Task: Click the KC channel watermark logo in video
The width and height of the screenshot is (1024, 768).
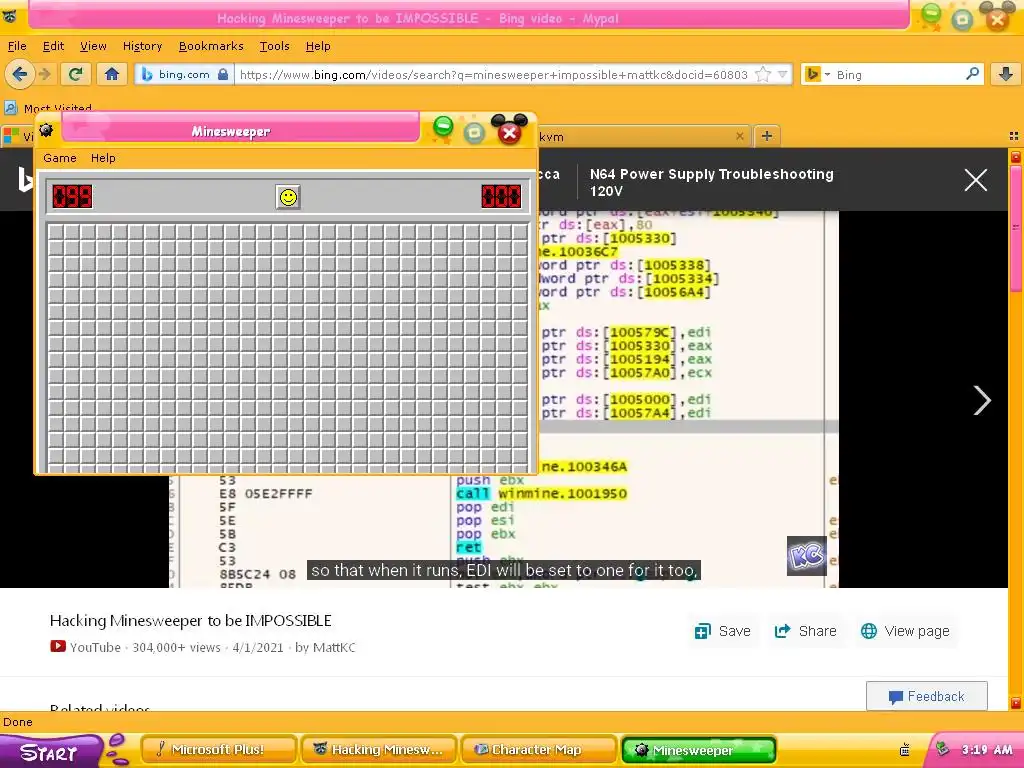Action: point(807,556)
